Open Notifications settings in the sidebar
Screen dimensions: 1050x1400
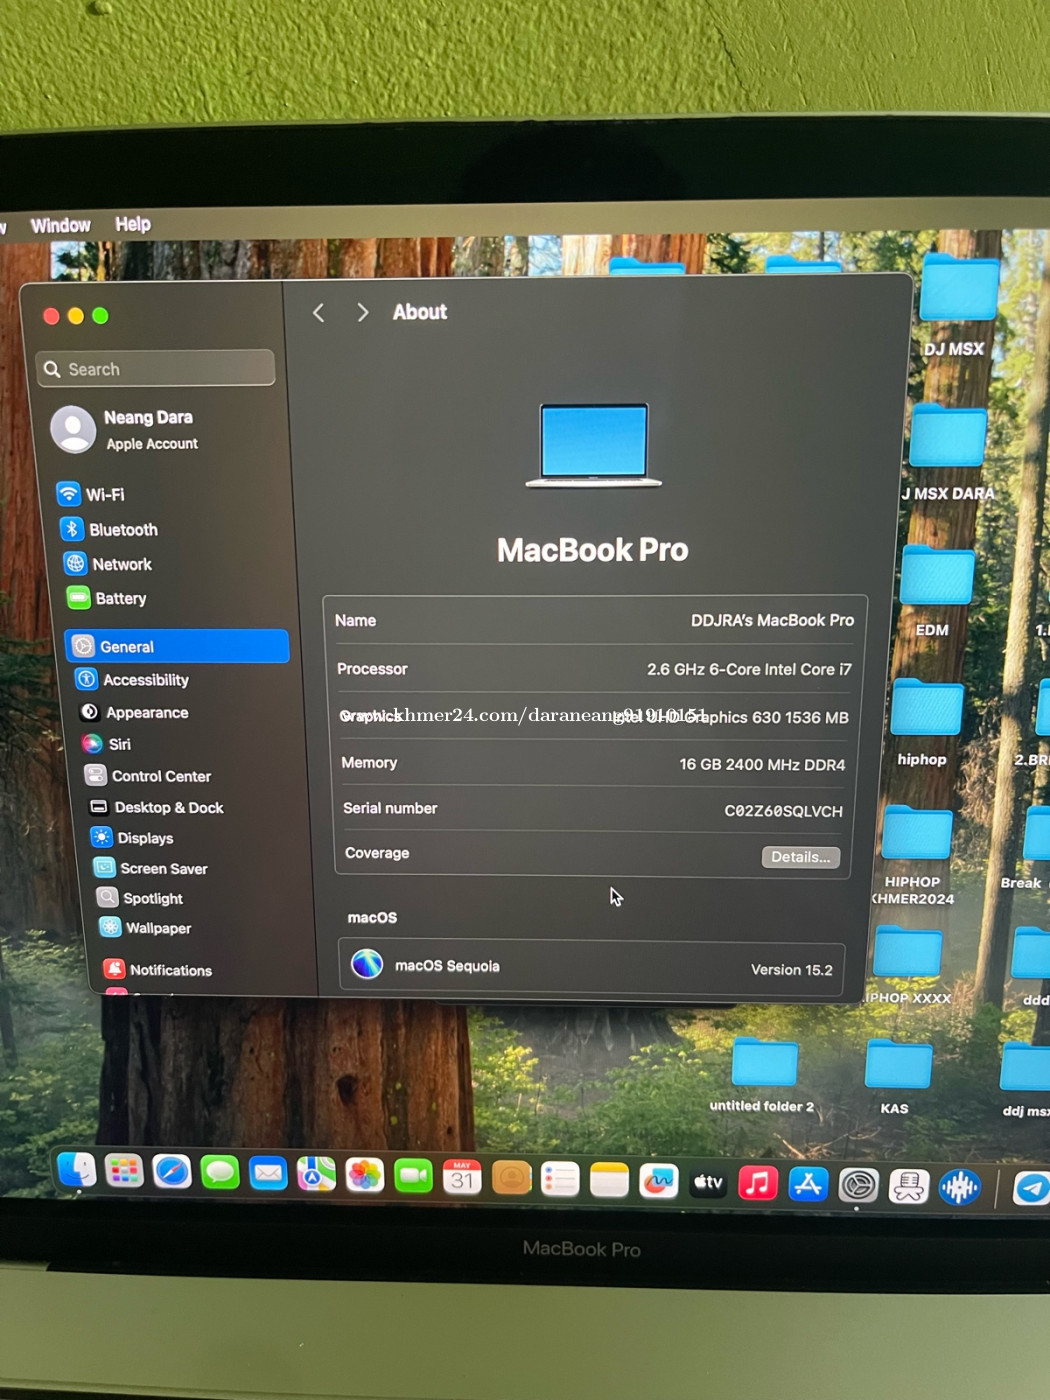pos(158,970)
